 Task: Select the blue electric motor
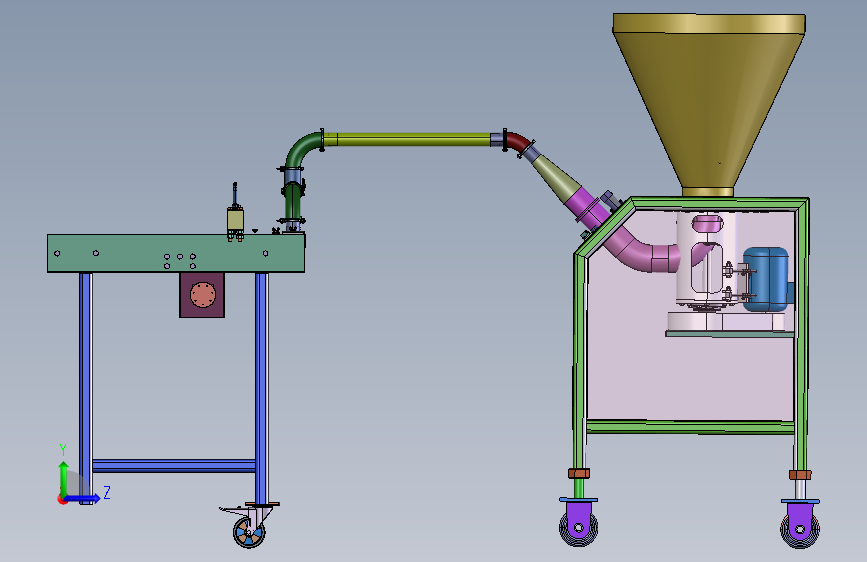point(766,279)
